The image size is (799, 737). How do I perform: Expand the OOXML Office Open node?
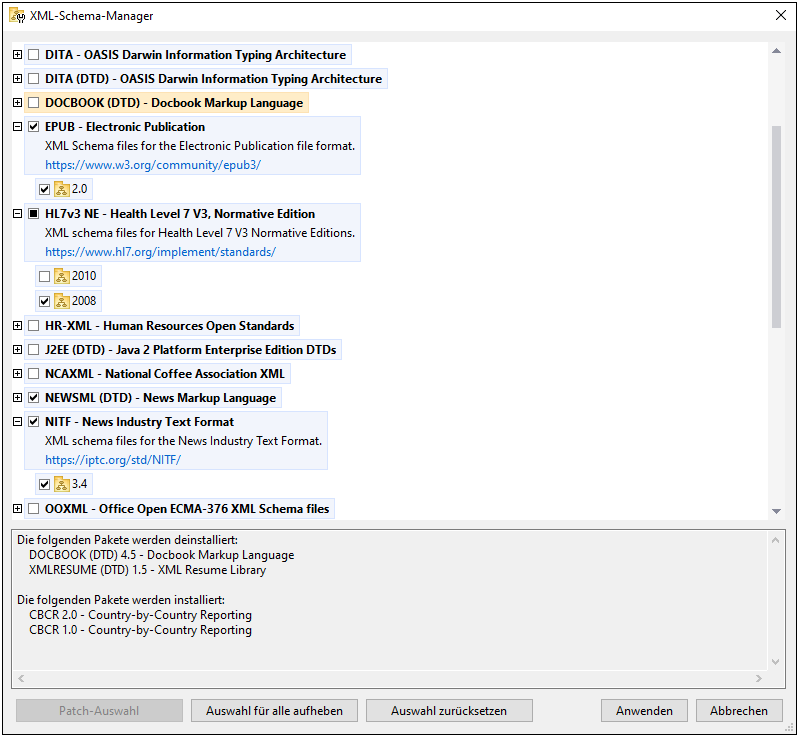tap(18, 509)
